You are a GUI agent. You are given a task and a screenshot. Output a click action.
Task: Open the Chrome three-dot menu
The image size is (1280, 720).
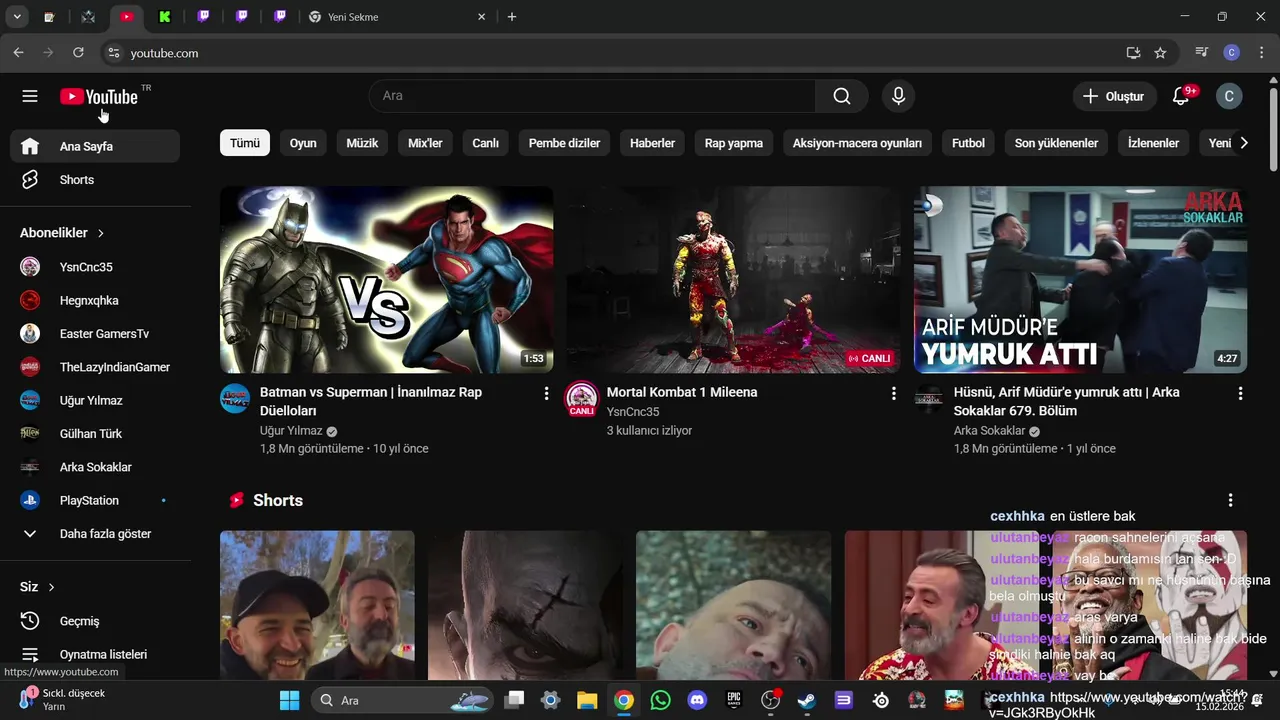tap(1261, 53)
